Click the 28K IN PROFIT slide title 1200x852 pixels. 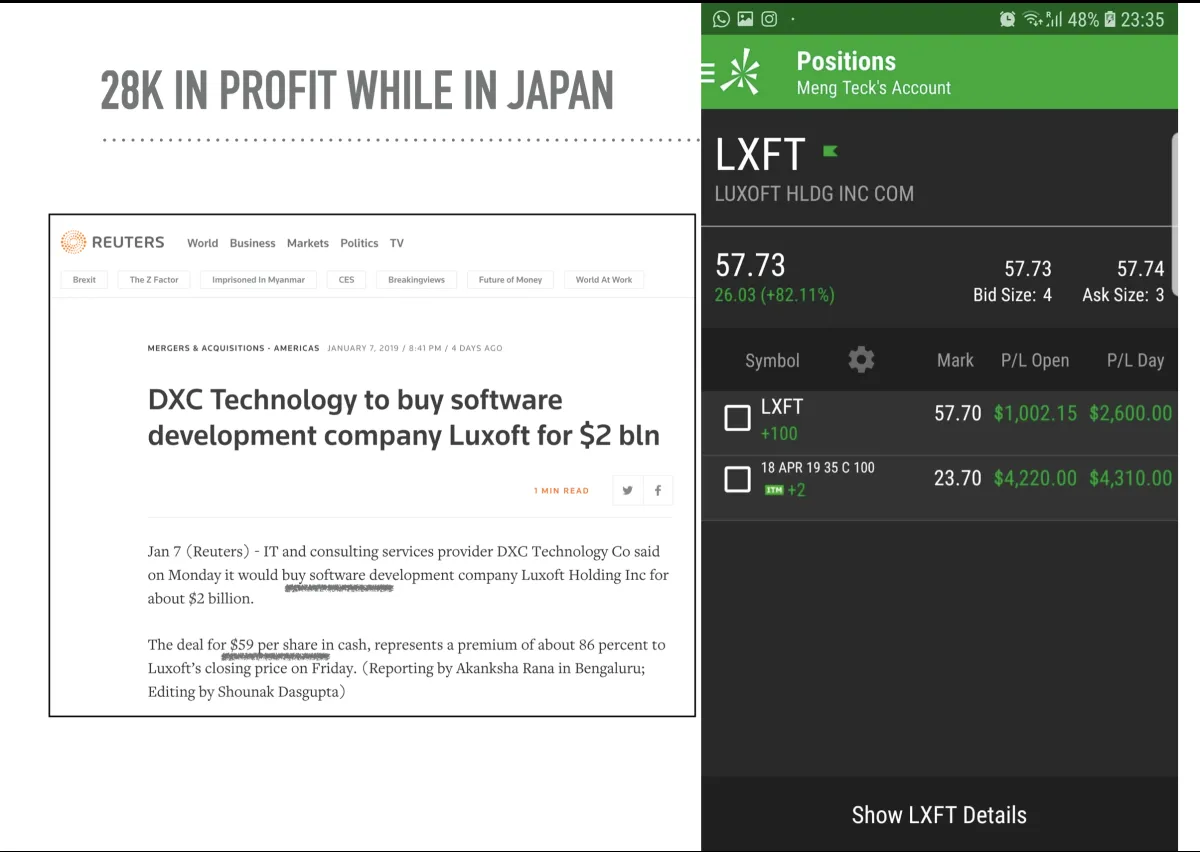(357, 90)
